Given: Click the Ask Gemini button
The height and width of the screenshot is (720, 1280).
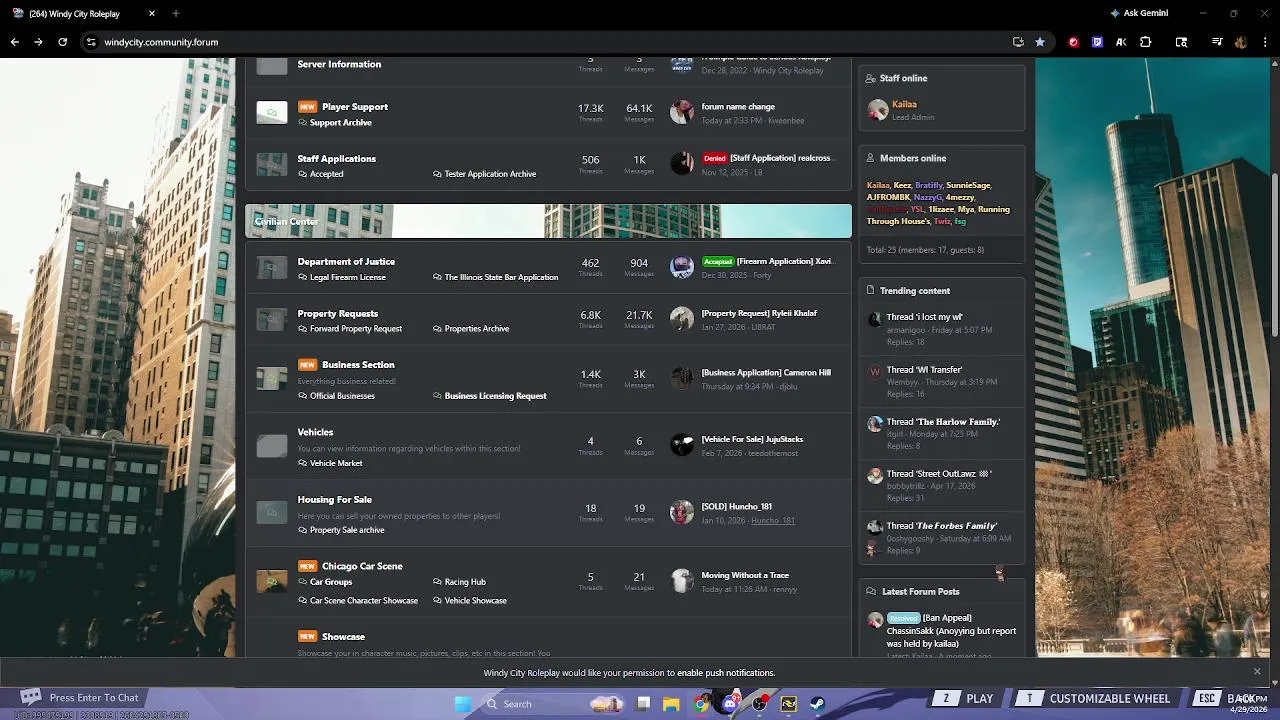Looking at the screenshot, I should [x=1138, y=13].
